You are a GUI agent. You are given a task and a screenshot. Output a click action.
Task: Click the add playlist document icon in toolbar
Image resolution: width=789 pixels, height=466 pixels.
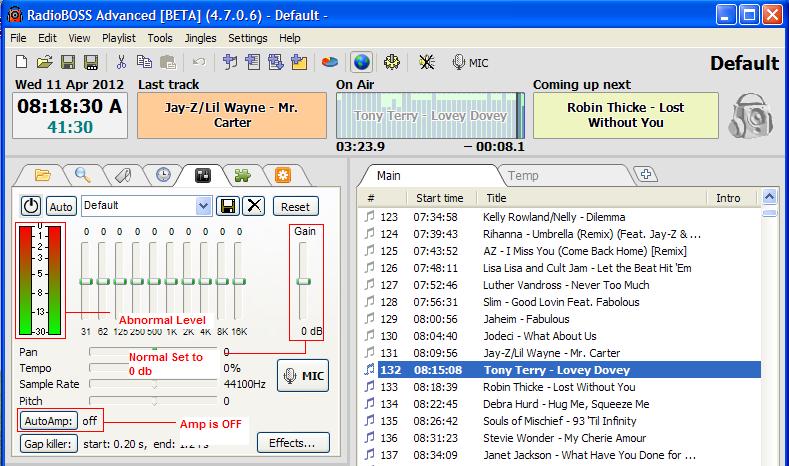(x=253, y=62)
